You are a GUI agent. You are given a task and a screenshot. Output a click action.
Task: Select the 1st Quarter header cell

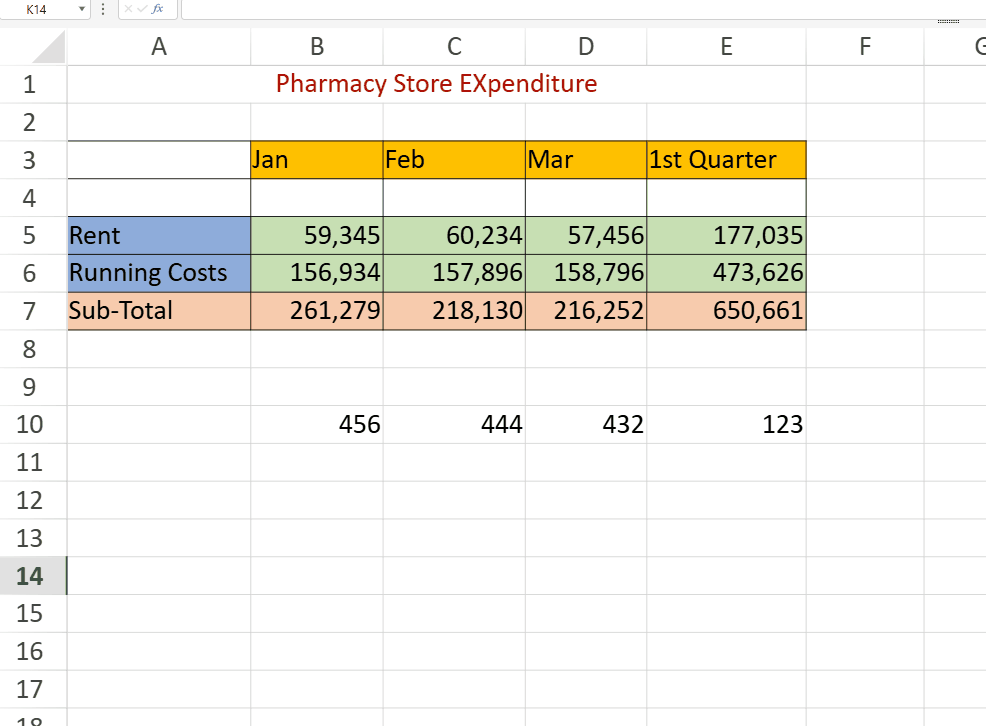[x=726, y=160]
